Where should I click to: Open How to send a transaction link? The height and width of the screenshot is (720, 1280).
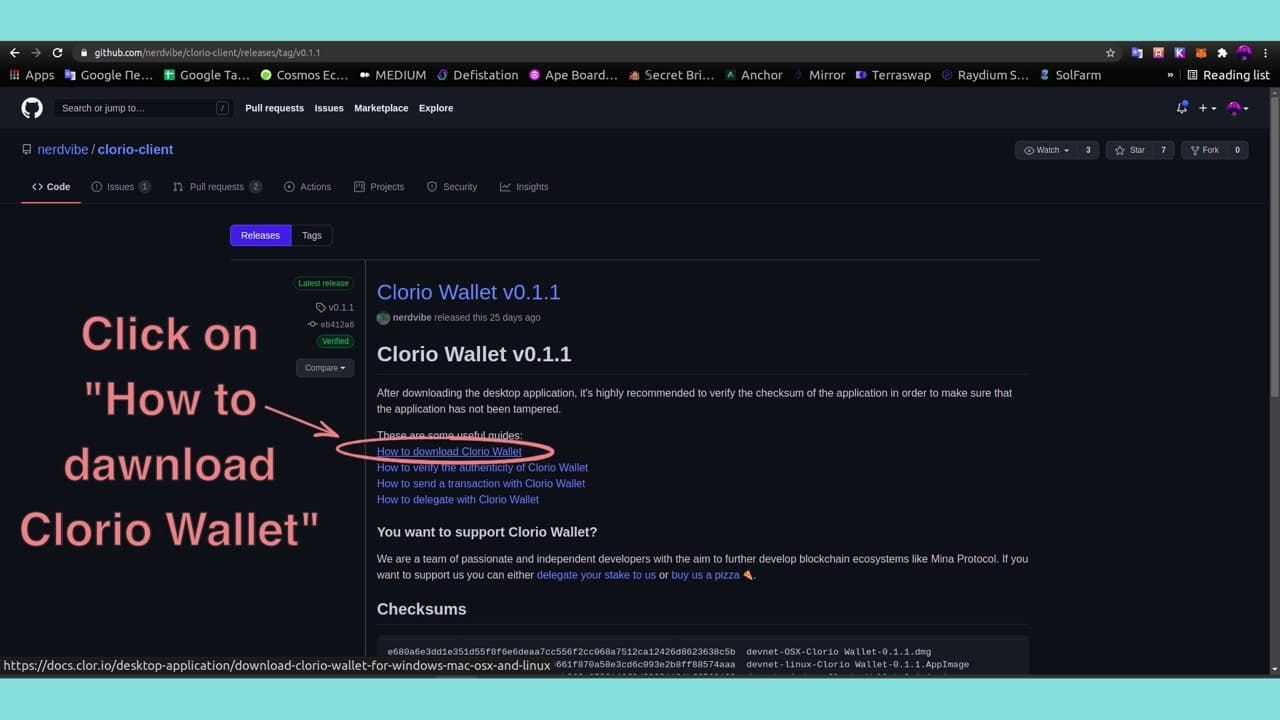[x=481, y=483]
